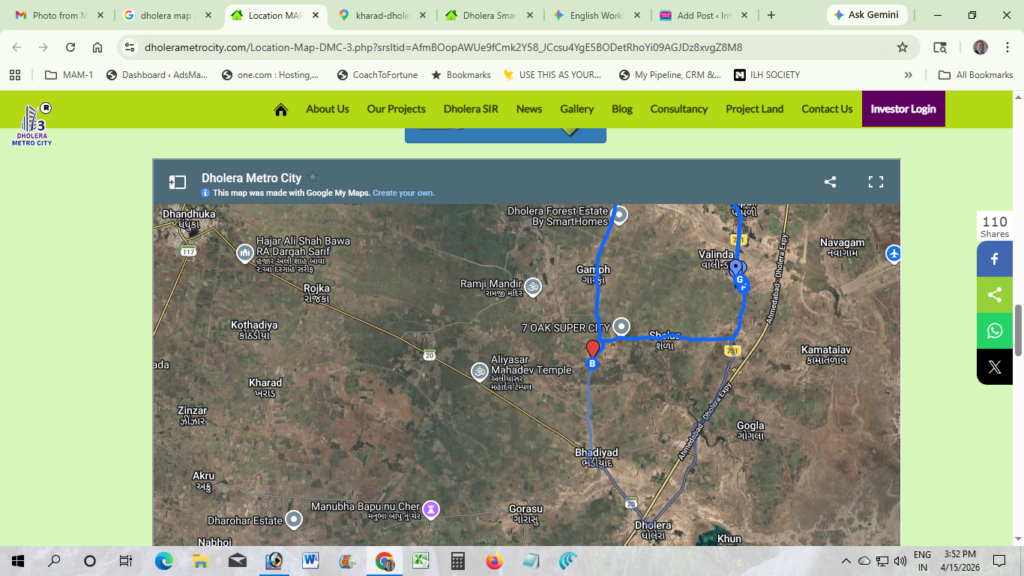Open the site information icon in address bar
This screenshot has height=576, width=1024.
[x=129, y=47]
